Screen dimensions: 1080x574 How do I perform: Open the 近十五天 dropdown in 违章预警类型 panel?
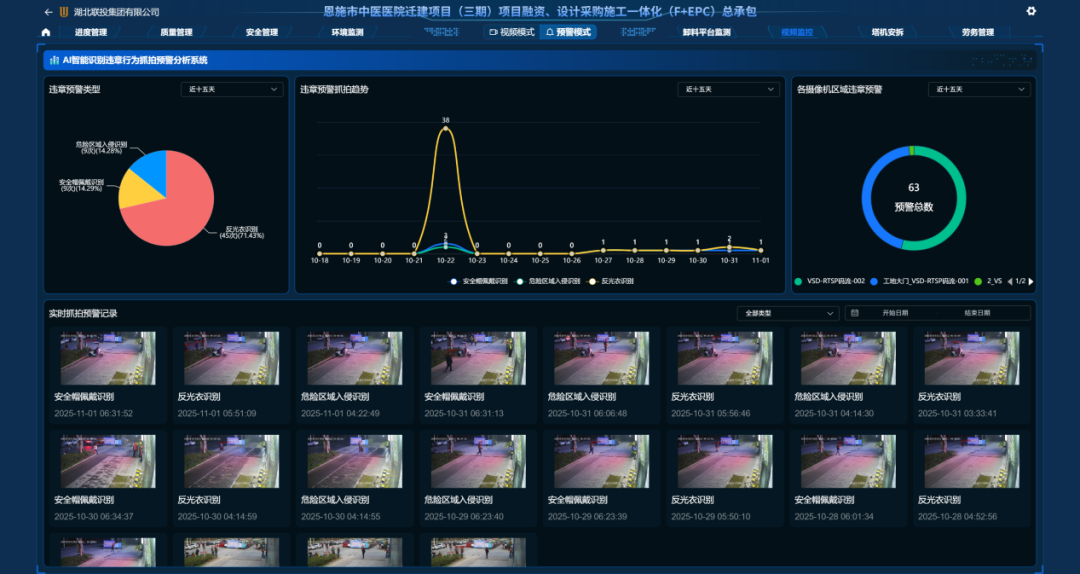tap(231, 89)
